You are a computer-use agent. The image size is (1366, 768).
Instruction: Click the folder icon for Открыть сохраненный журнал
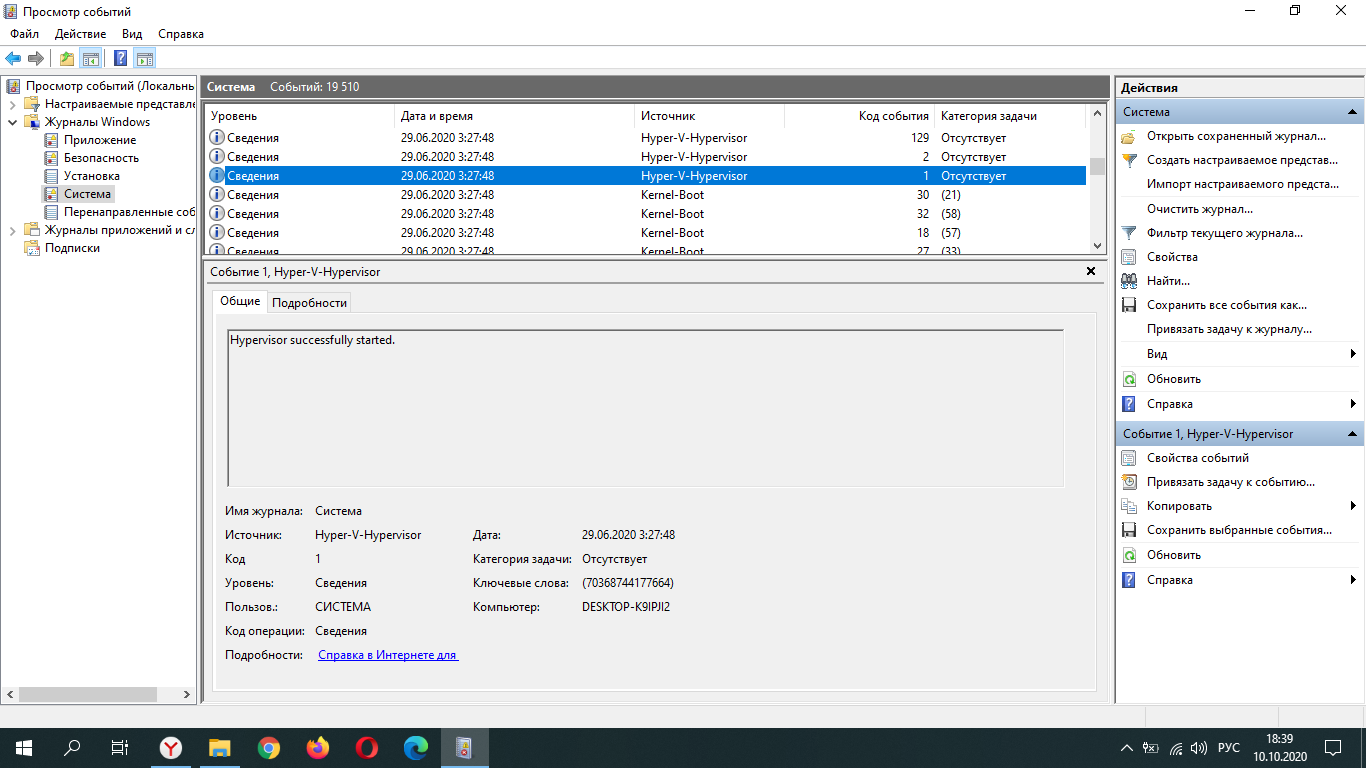coord(1129,136)
